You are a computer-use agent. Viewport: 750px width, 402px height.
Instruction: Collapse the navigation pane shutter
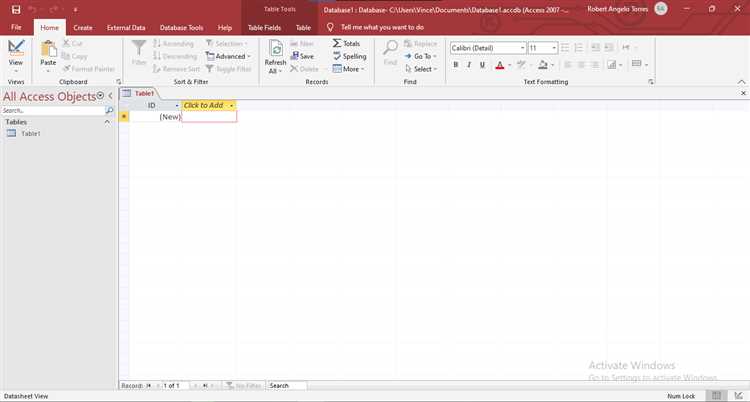point(110,96)
